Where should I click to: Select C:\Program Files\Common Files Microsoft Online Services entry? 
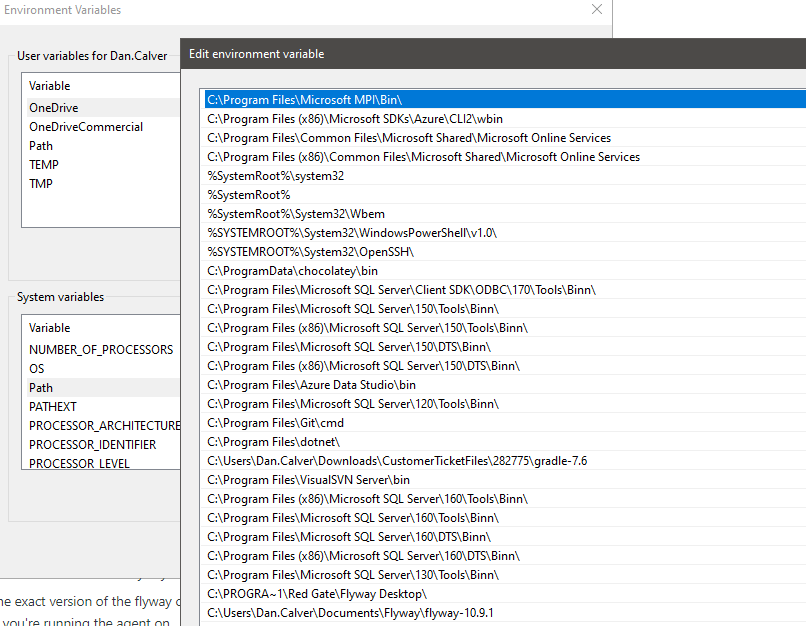505,138
